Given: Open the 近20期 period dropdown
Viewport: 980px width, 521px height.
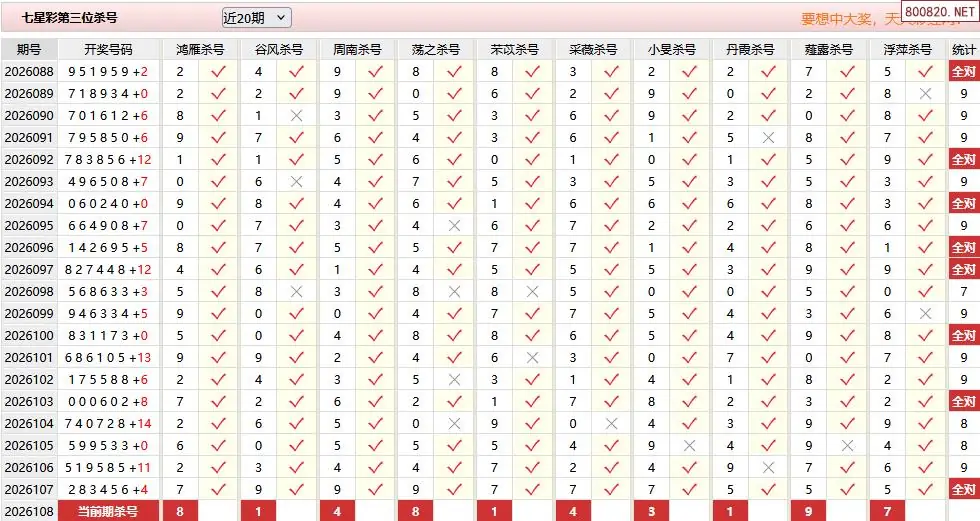Looking at the screenshot, I should [256, 18].
